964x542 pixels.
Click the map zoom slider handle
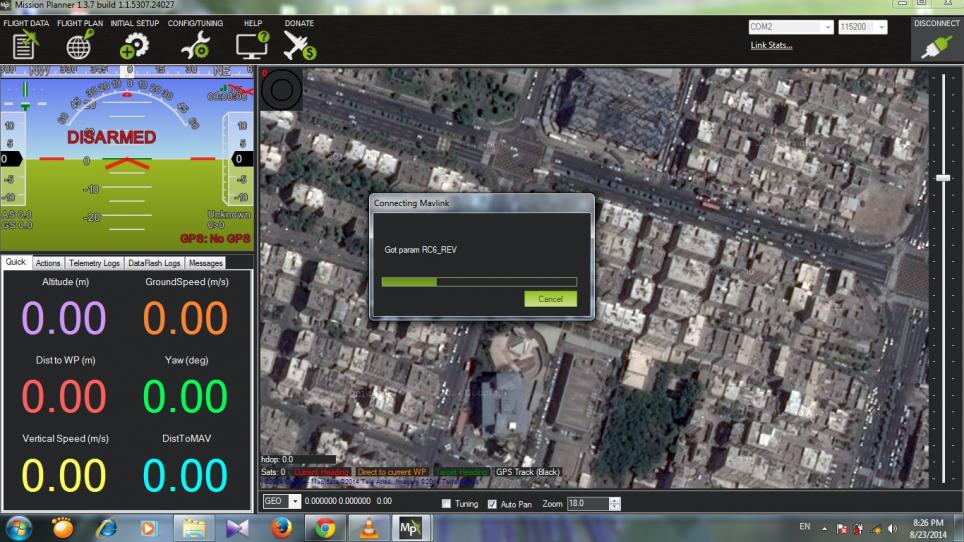[x=943, y=177]
